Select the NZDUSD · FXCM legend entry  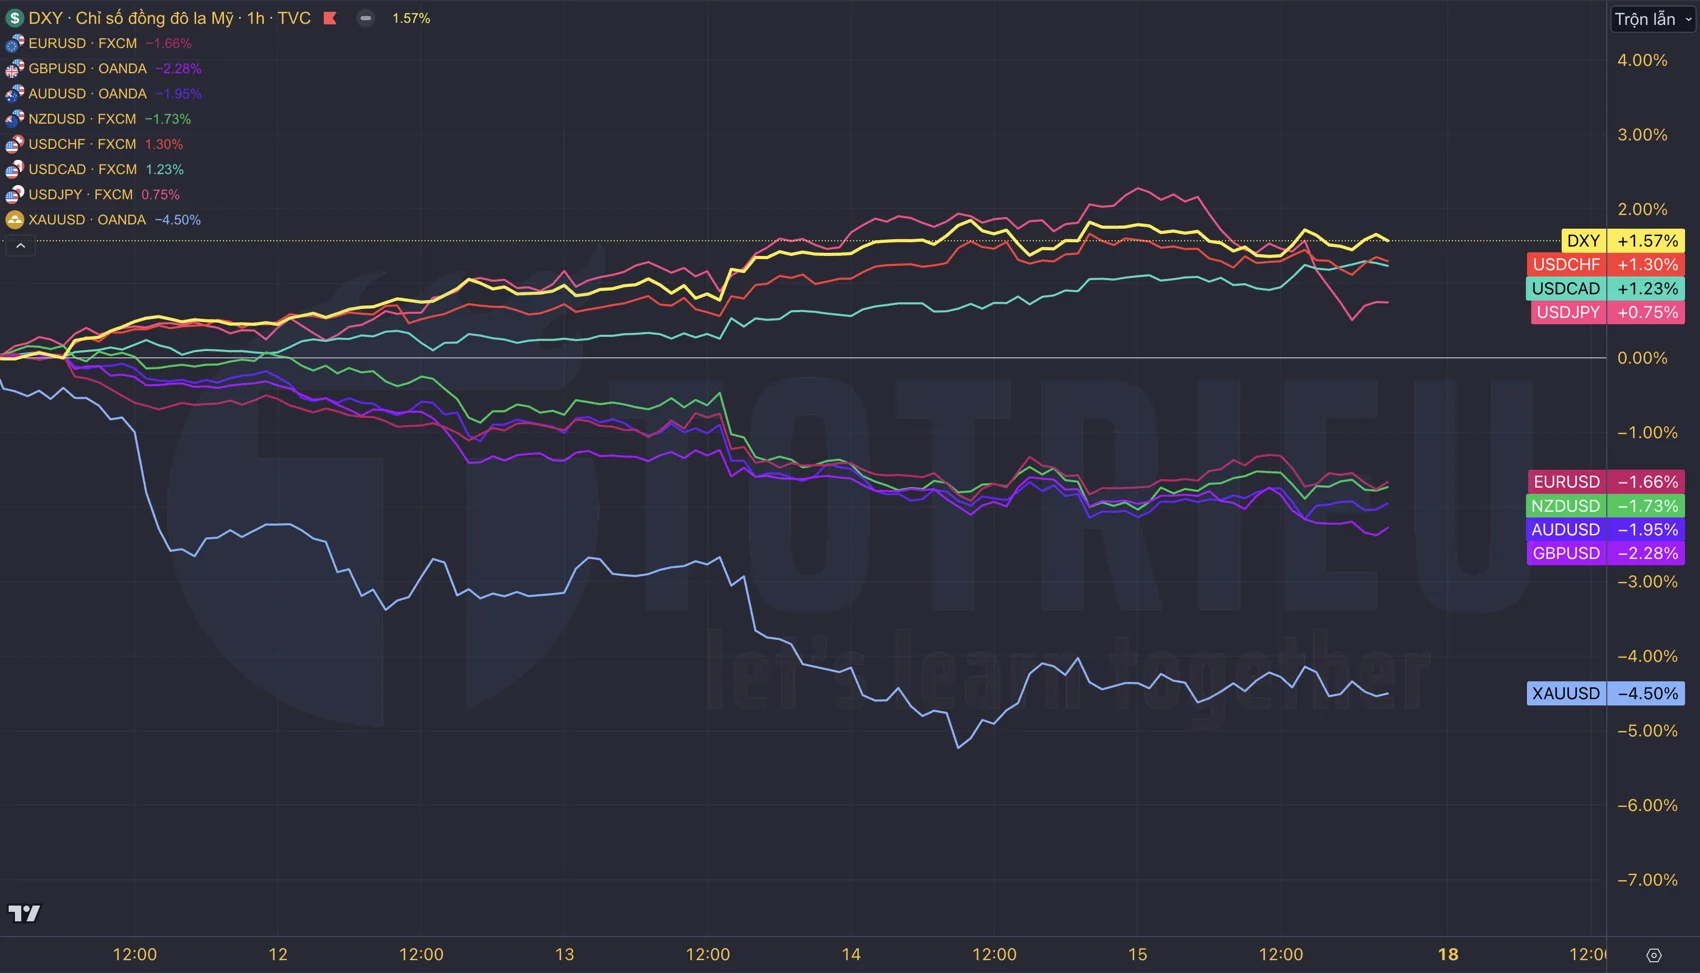[x=82, y=119]
